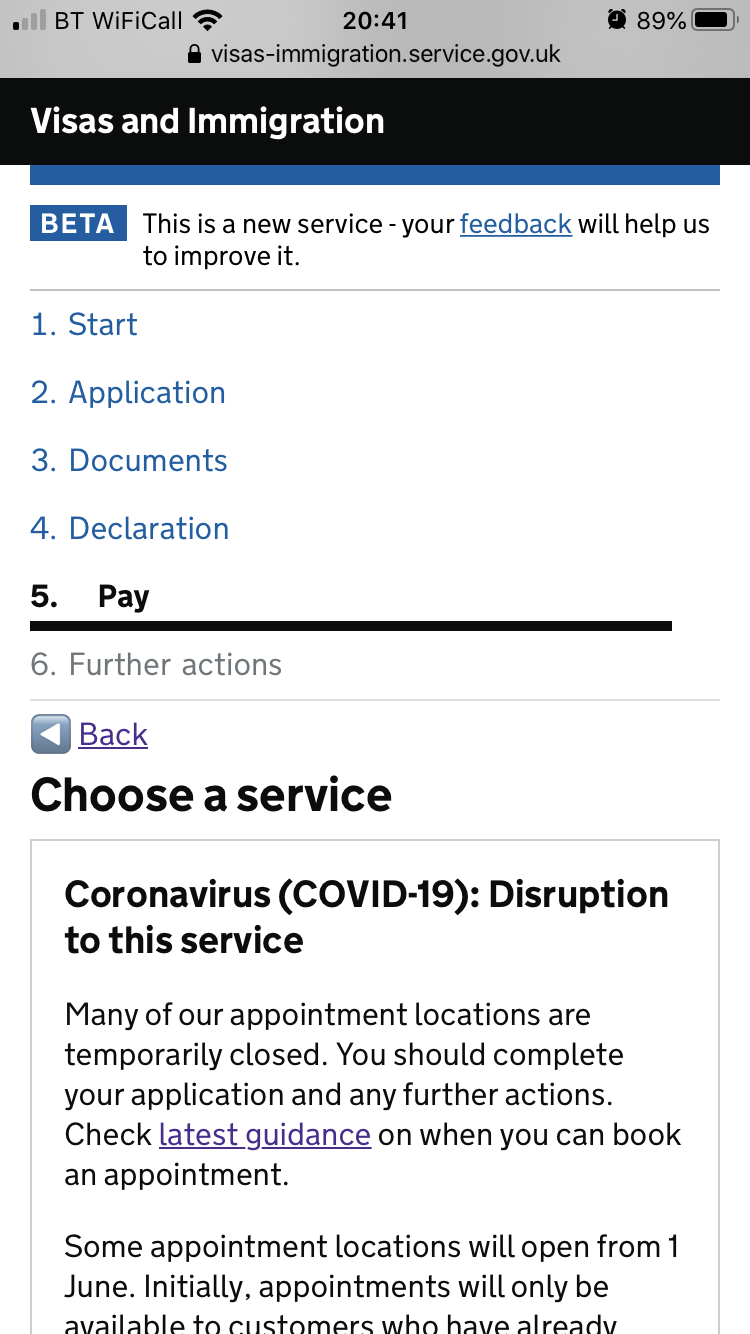Tap the 20:41 clock in status bar
This screenshot has height=1334, width=750.
pyautogui.click(x=375, y=20)
